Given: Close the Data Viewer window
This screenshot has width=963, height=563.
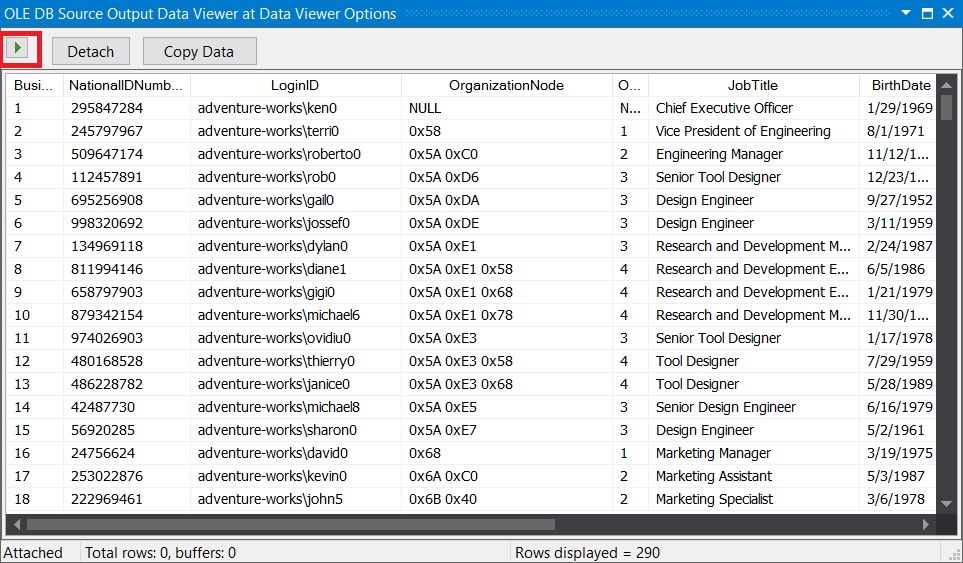Looking at the screenshot, I should coord(948,13).
